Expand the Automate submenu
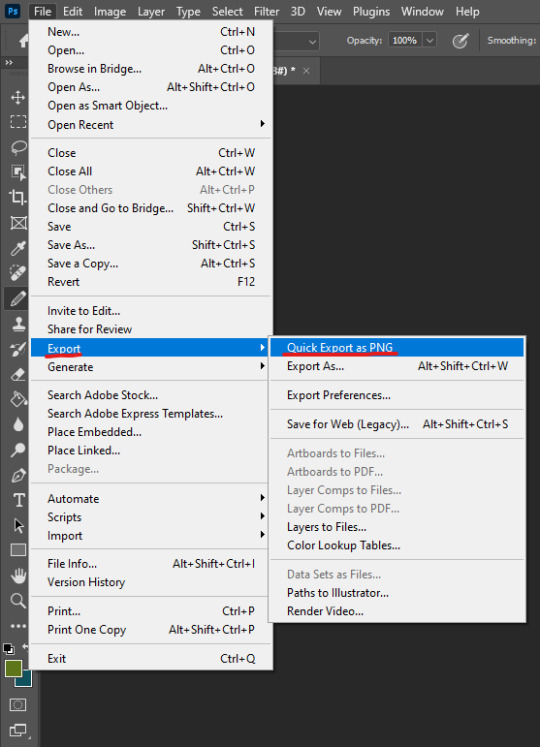This screenshot has width=540, height=747. pos(151,499)
